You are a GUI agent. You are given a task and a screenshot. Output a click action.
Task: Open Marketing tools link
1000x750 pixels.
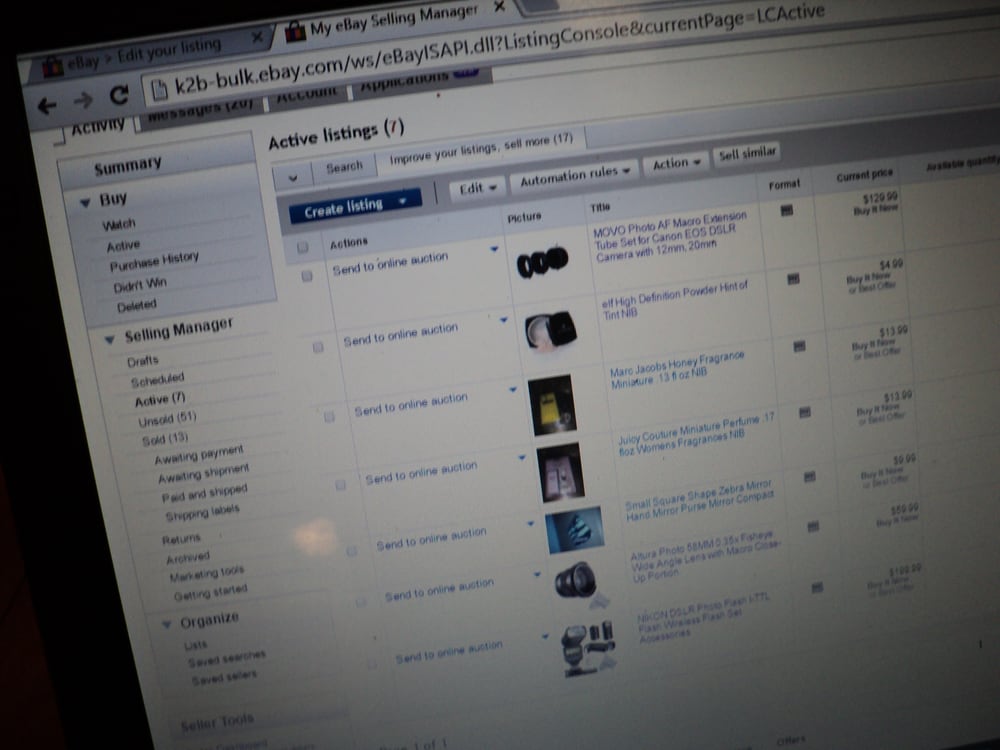(x=207, y=573)
